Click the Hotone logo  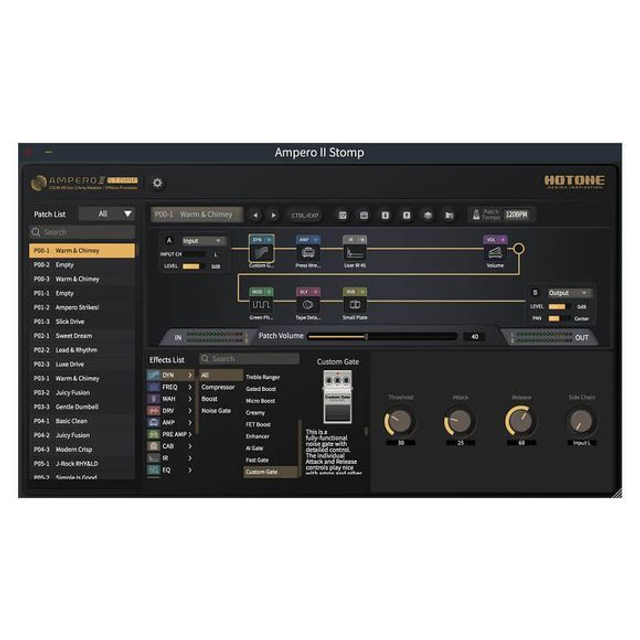(574, 181)
